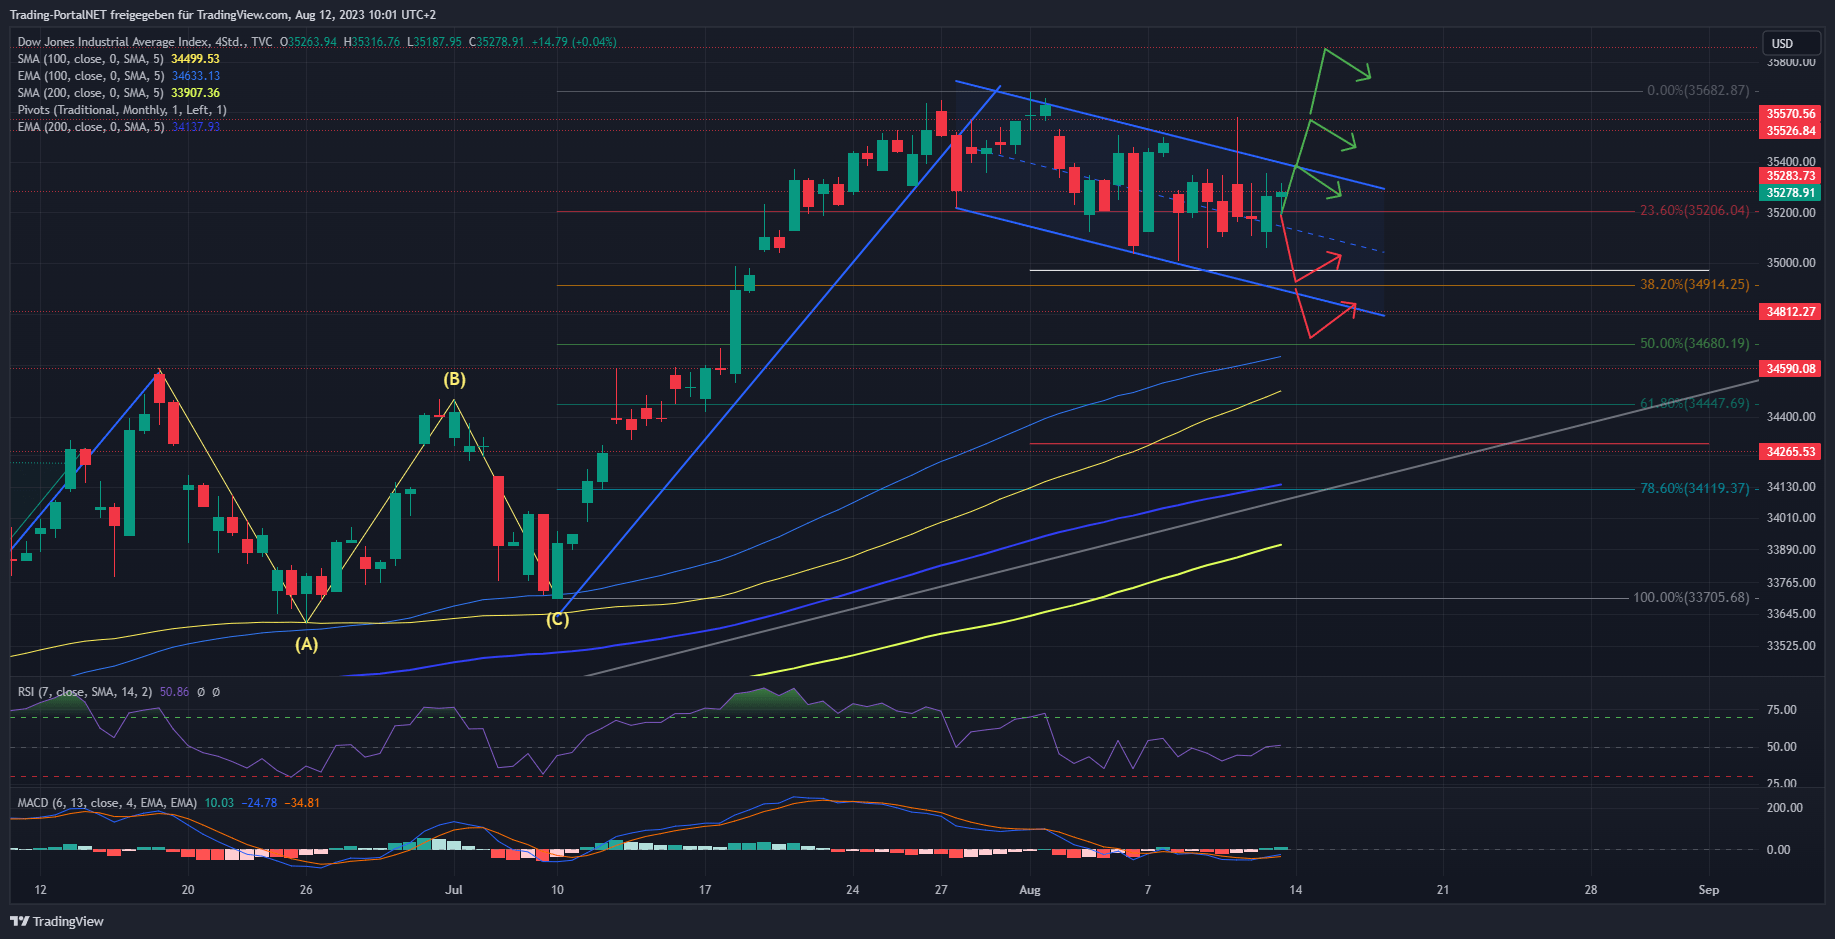This screenshot has height=939, width=1835.
Task: Click the red 34812.27 price tag
Action: (1790, 312)
